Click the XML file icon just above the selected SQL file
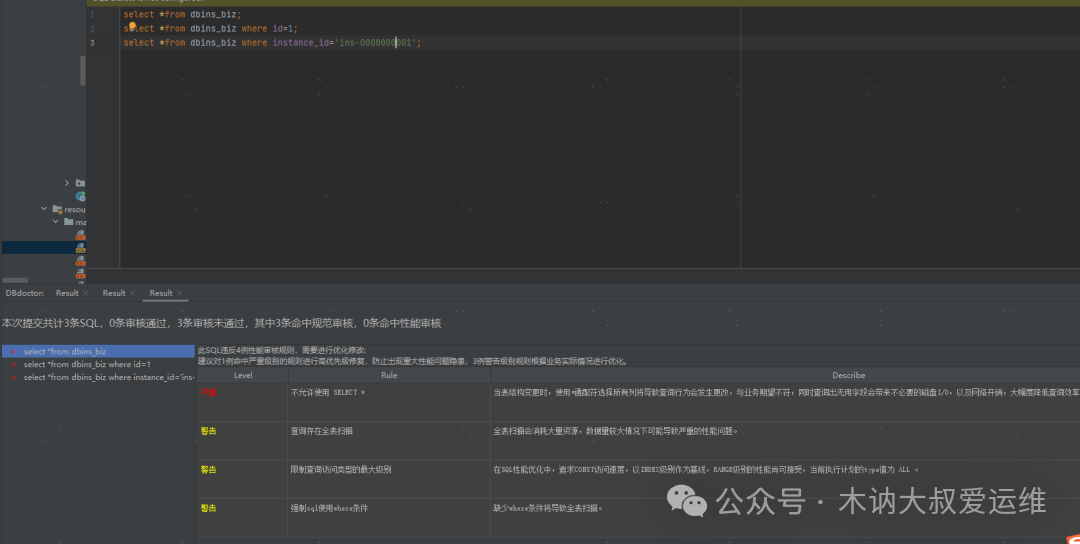The height and width of the screenshot is (544, 1080). click(81, 235)
